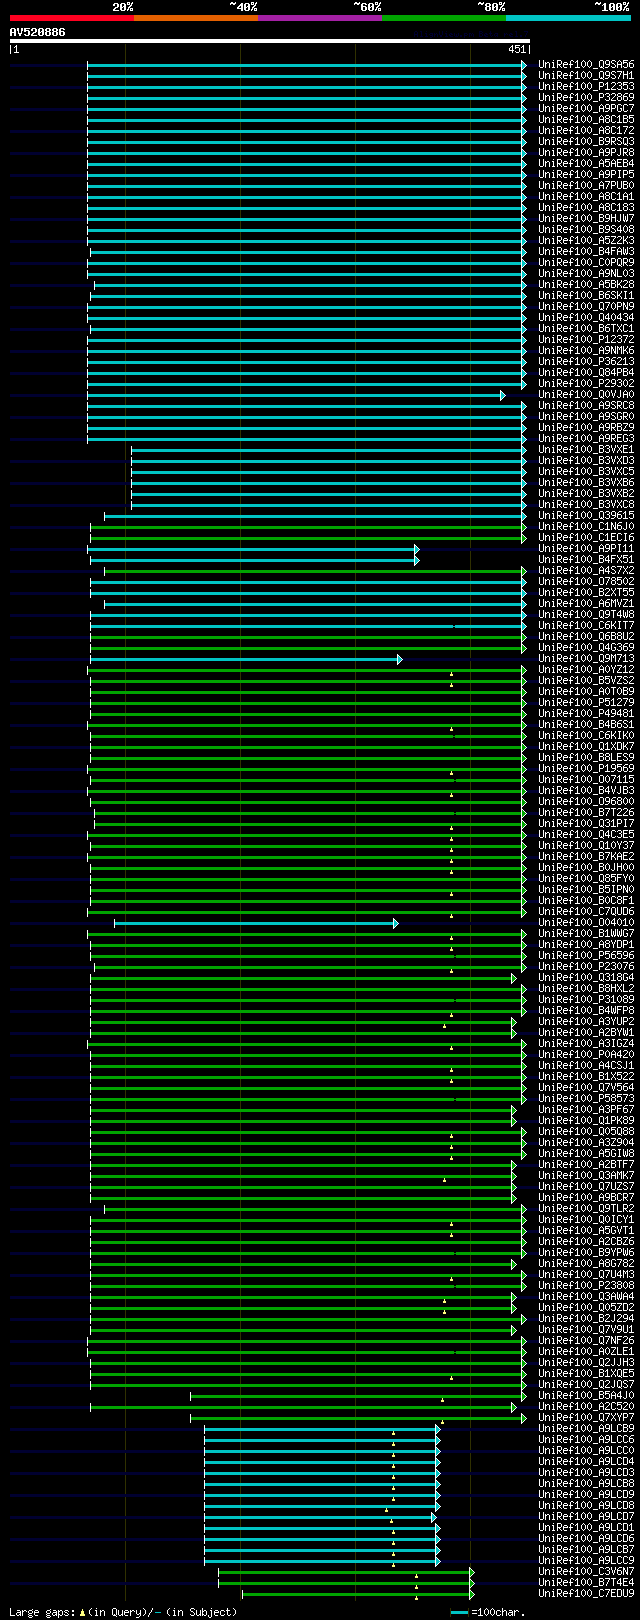The image size is (640, 1620).
Task: Click the UniRef100_Q39615 label
Action: (586, 515)
